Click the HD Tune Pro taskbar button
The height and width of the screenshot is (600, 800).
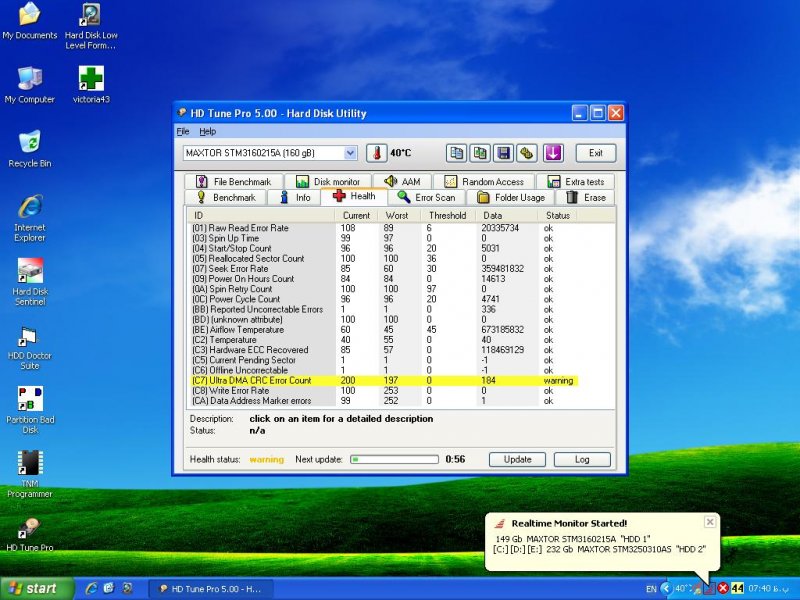point(210,589)
